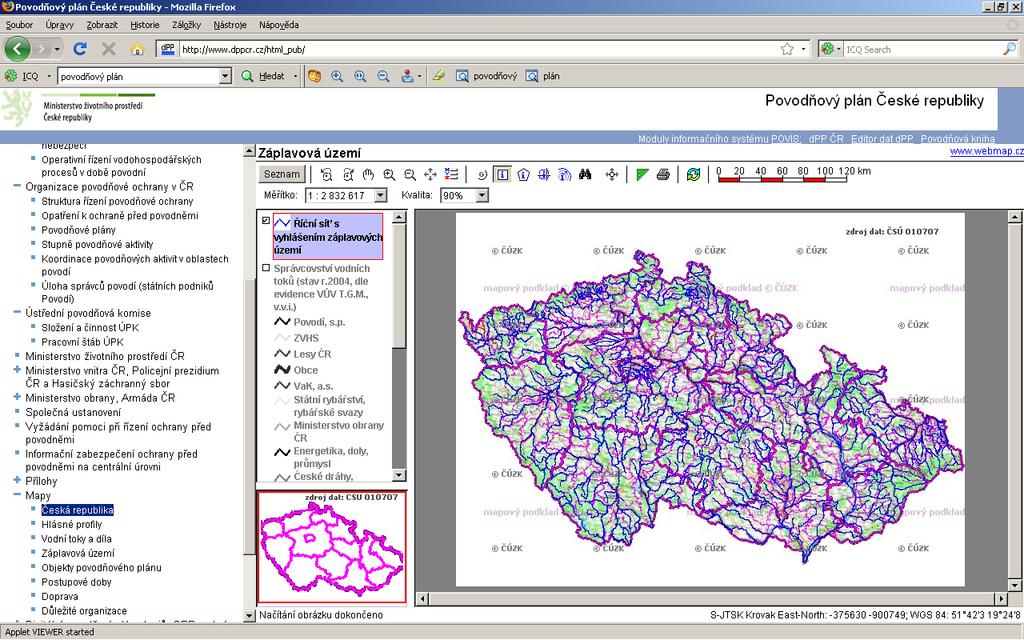The height and width of the screenshot is (640, 1024).
Task: Reload the page with the refresh icon
Action: click(x=80, y=49)
